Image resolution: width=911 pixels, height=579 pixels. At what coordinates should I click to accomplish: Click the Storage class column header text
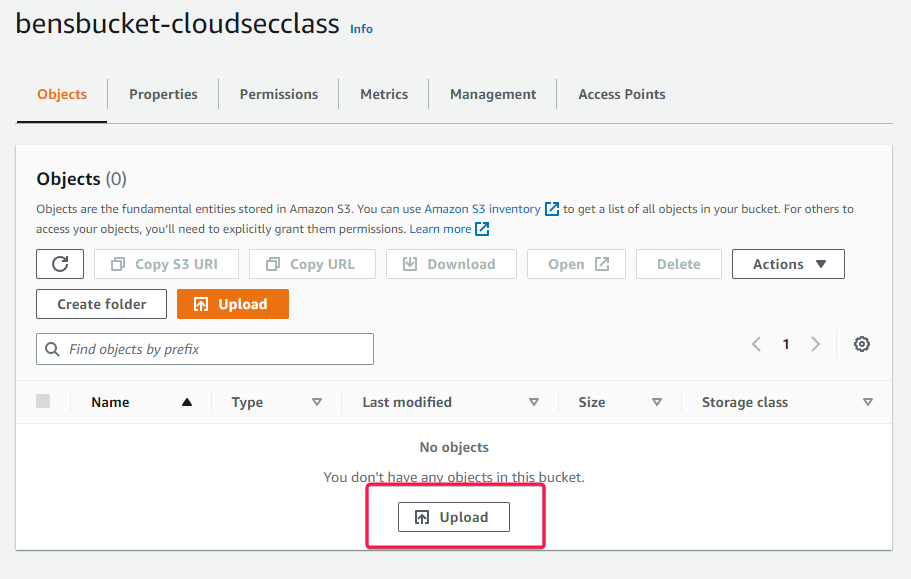(745, 402)
